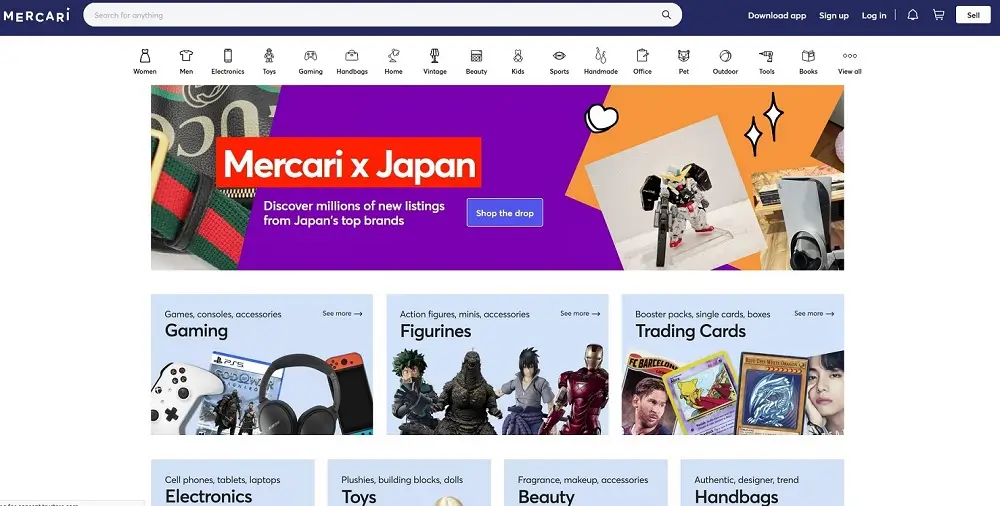The image size is (1000, 506).
Task: Open the Handbags category icon
Action: [351, 56]
